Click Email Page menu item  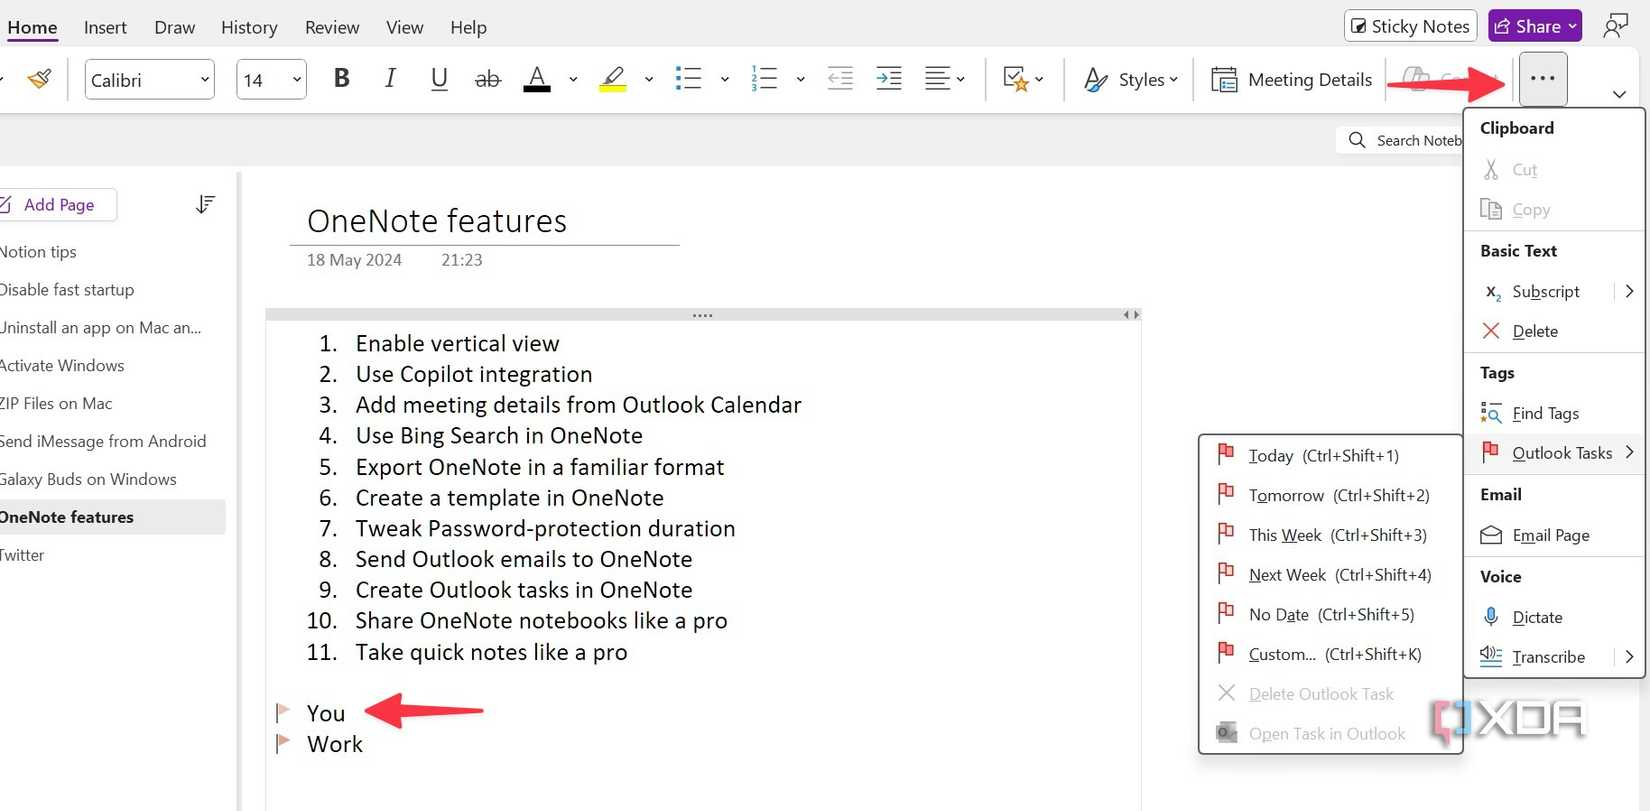1554,536
